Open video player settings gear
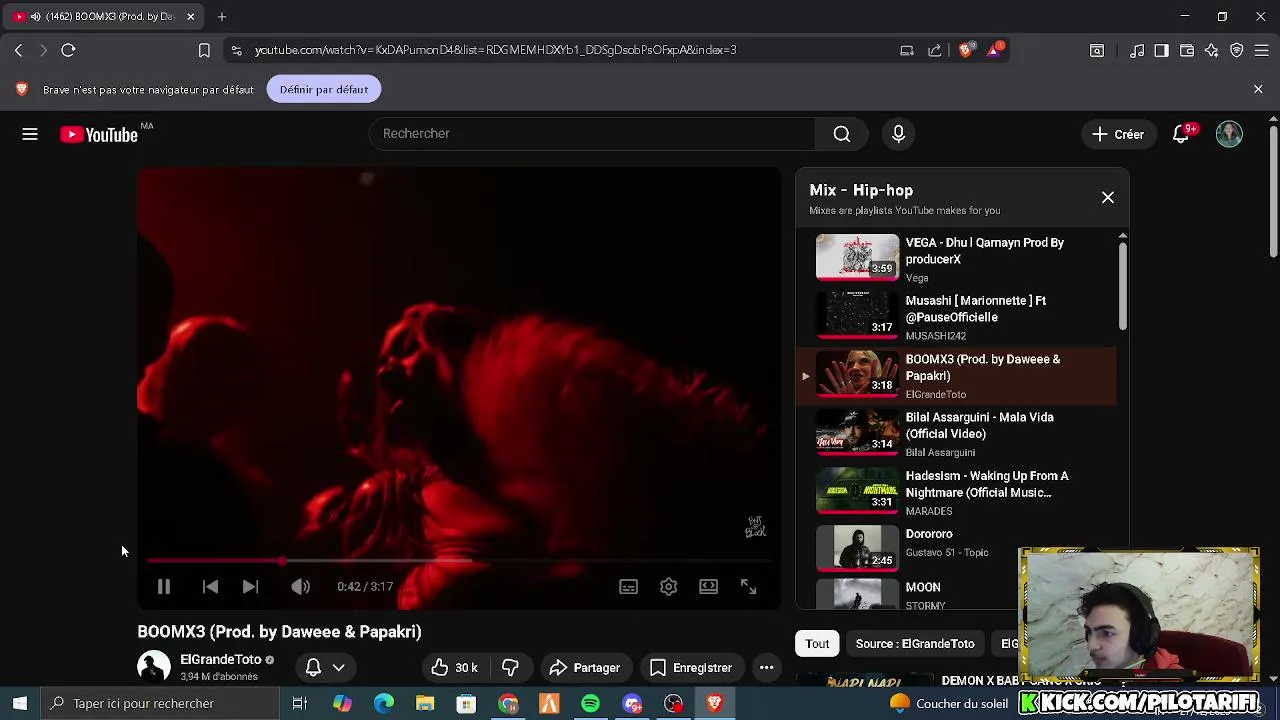Viewport: 1280px width, 720px height. tap(668, 587)
